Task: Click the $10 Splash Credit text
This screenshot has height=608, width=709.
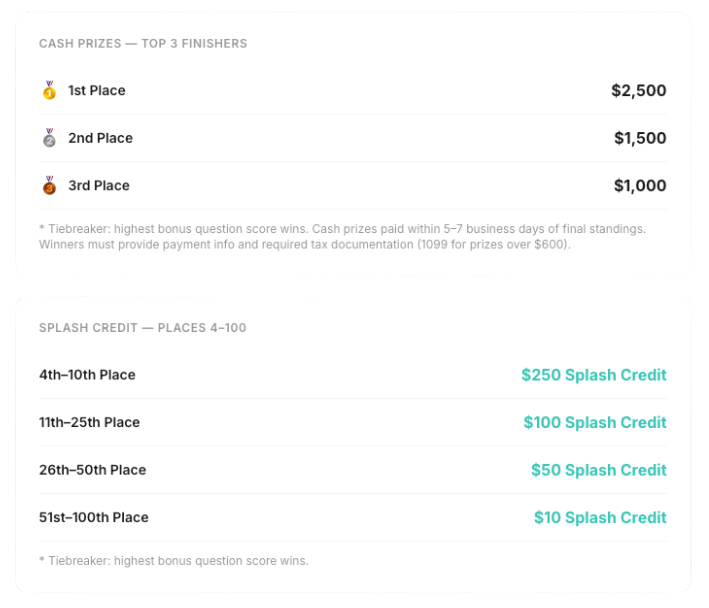Action: pyautogui.click(x=600, y=517)
